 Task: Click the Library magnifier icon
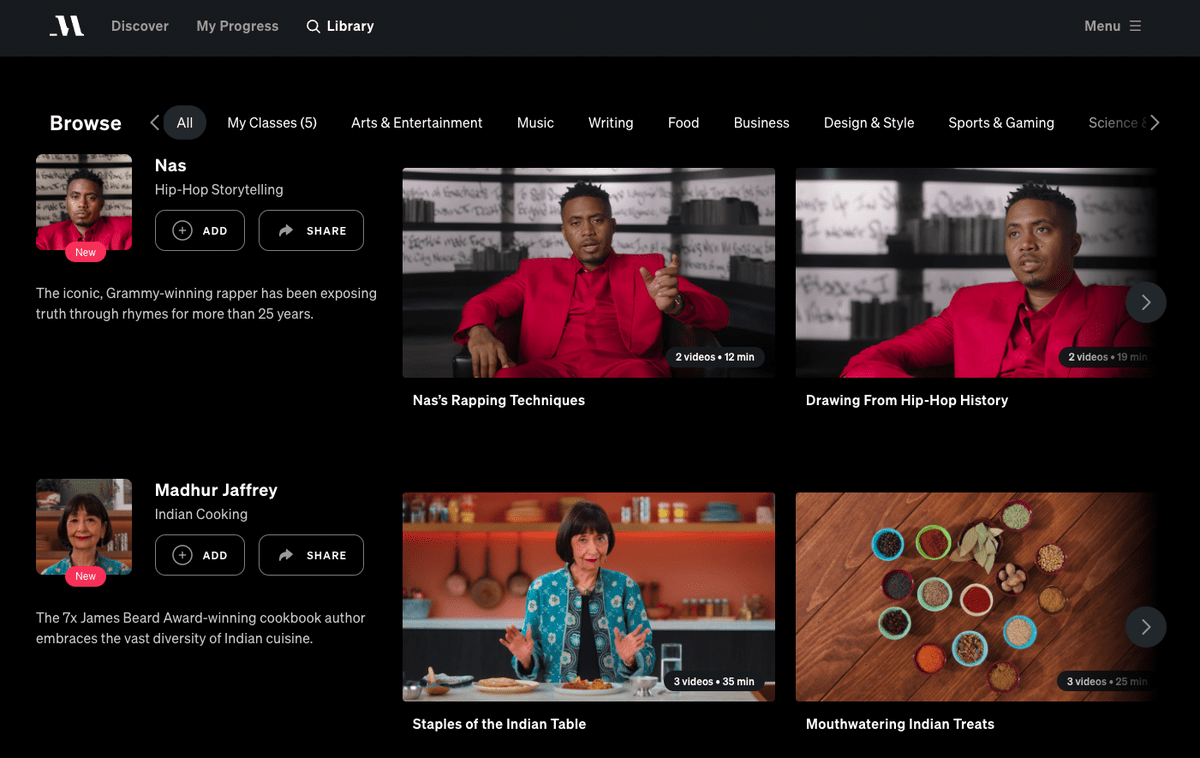coord(314,26)
